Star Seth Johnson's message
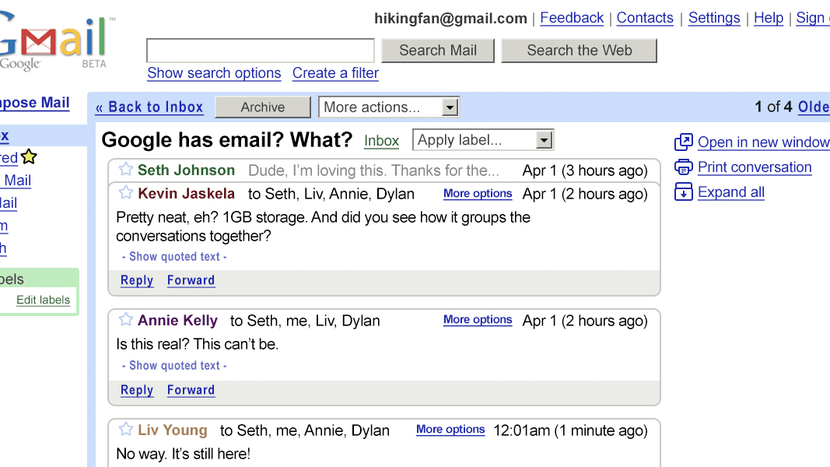The width and height of the screenshot is (830, 467). (125, 169)
